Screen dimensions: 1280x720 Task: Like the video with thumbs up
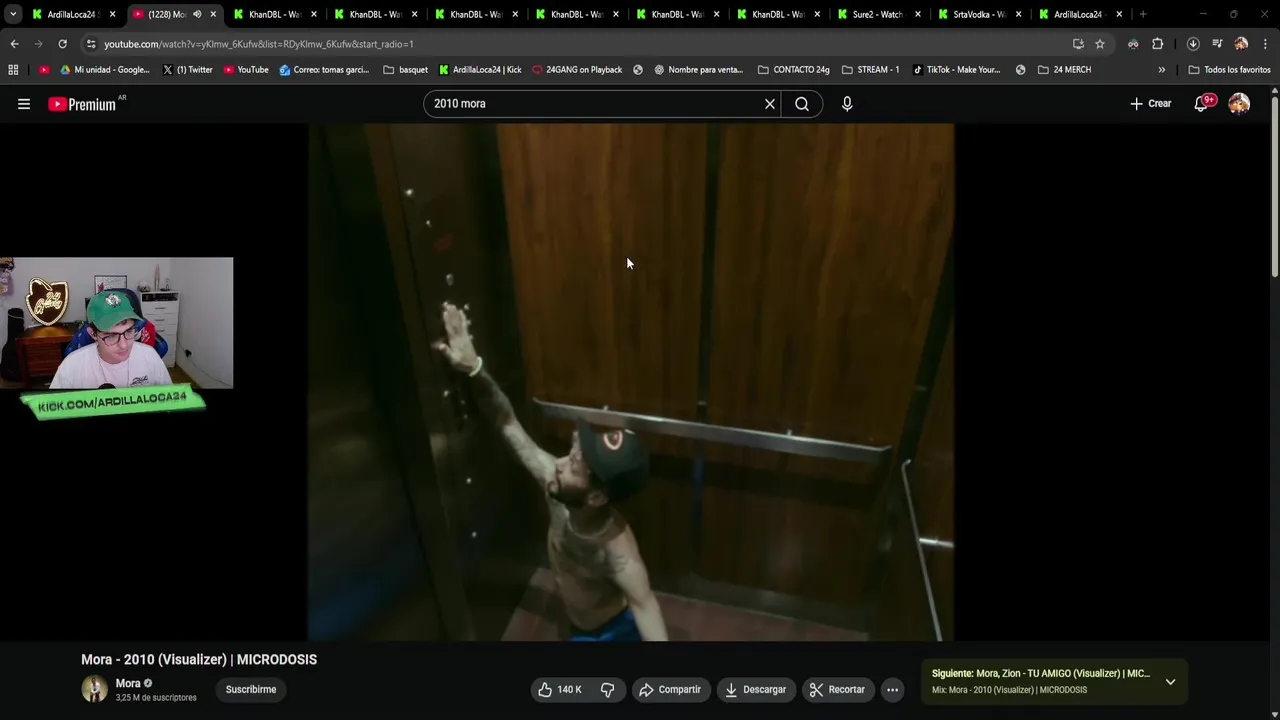(x=559, y=690)
